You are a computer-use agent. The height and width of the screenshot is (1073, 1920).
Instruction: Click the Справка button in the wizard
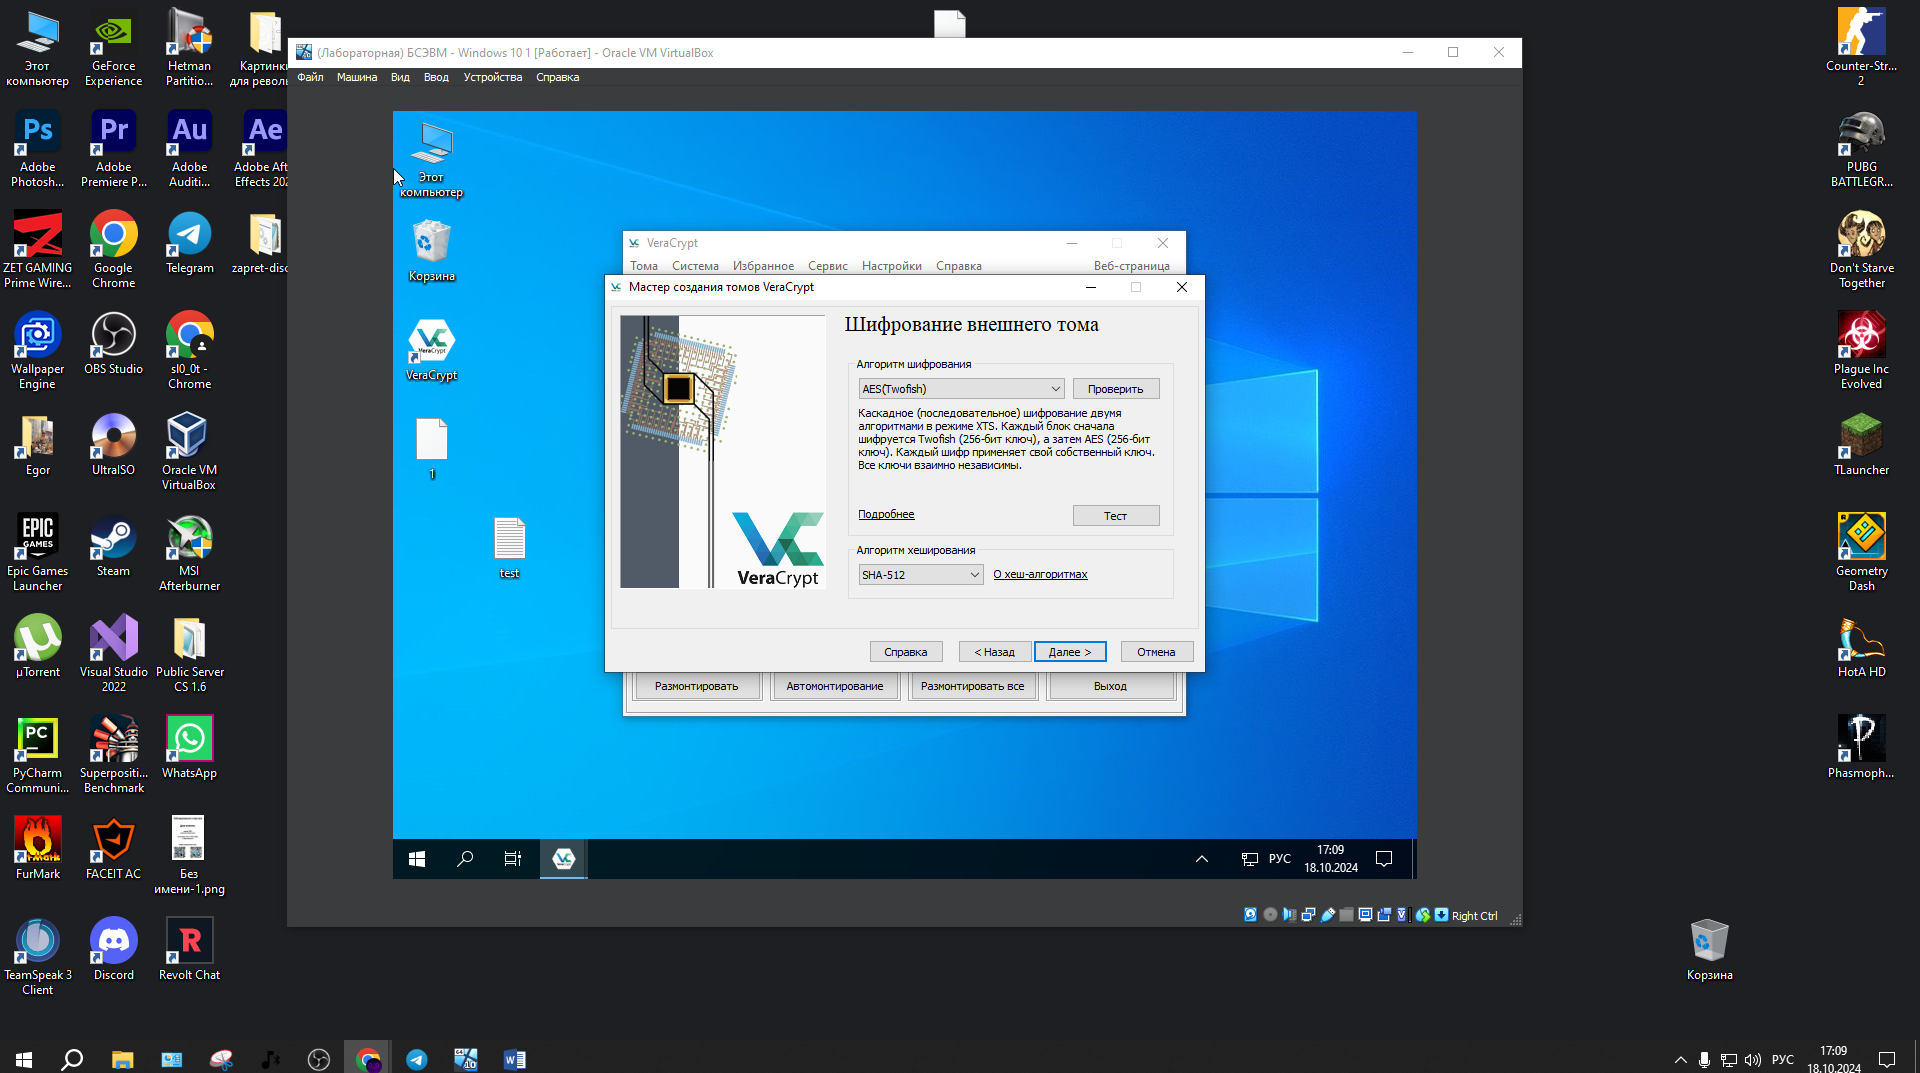click(905, 652)
